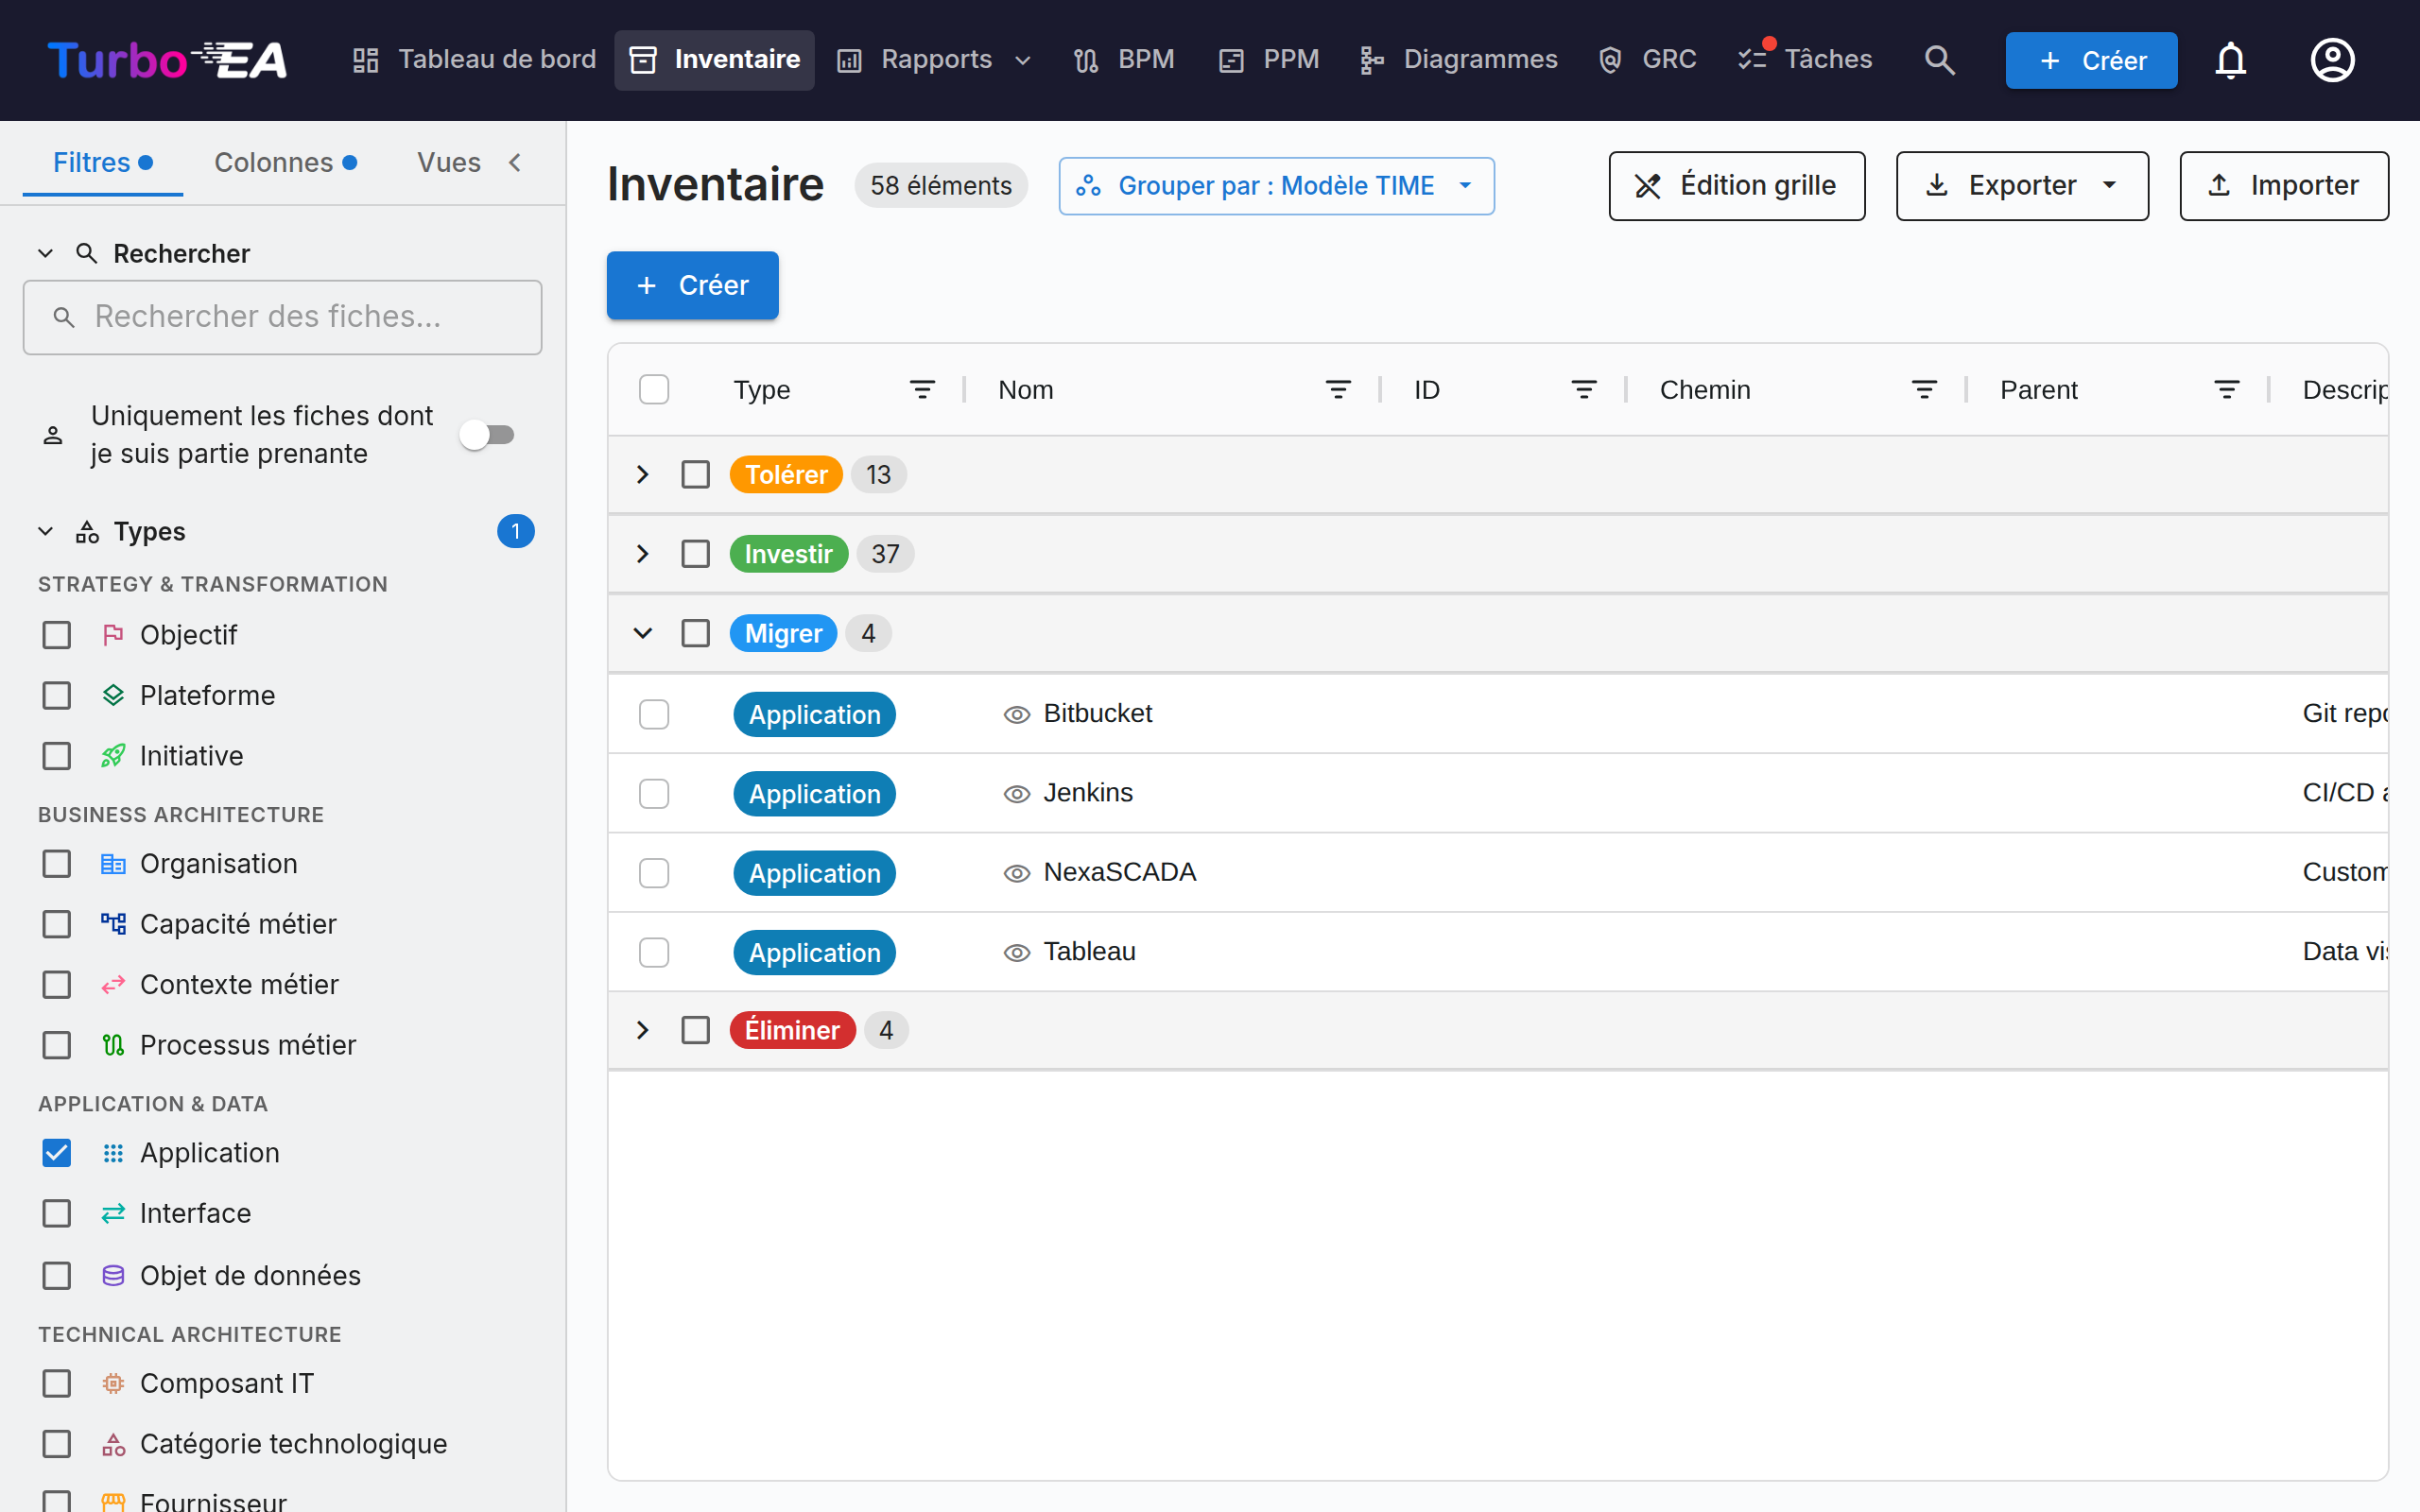The height and width of the screenshot is (1512, 2420).
Task: Open filter menu for the Nom column
Action: 1338,390
